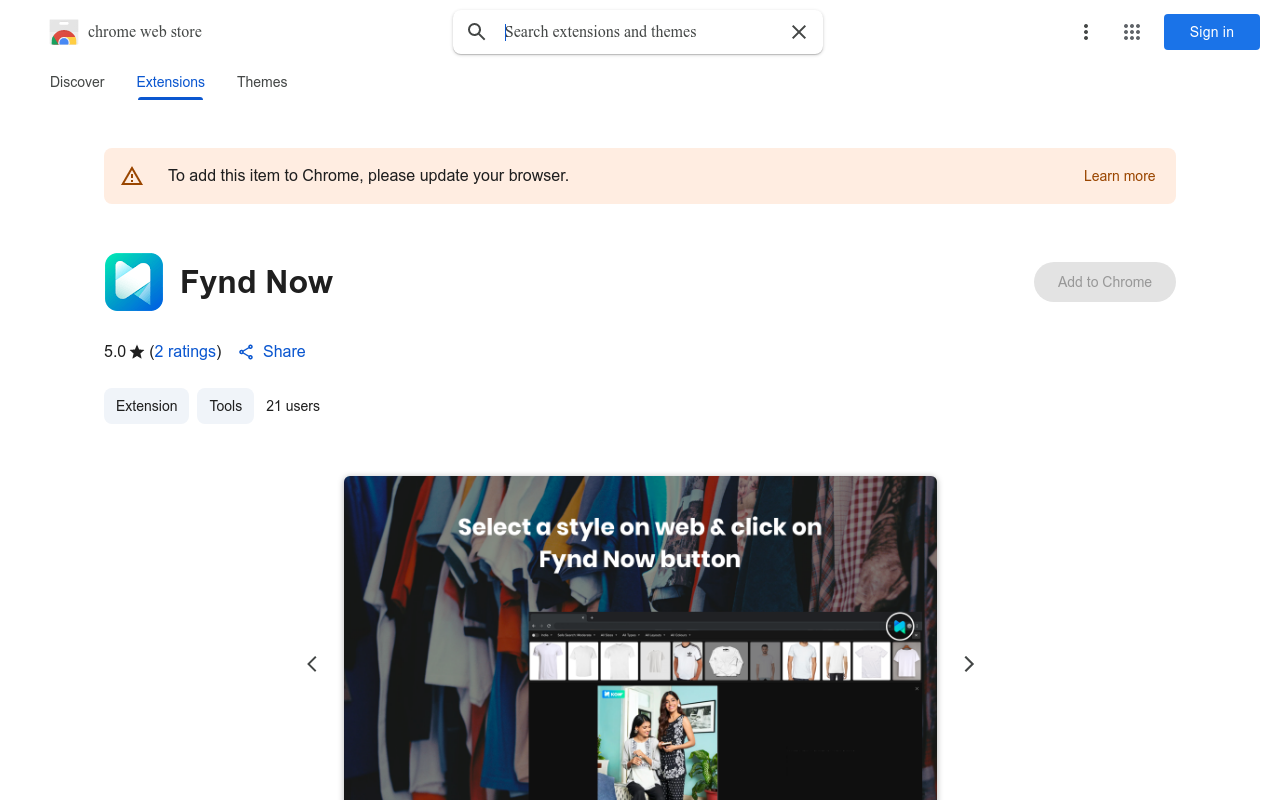The image size is (1280, 800).
Task: Click the Share button
Action: tap(272, 351)
